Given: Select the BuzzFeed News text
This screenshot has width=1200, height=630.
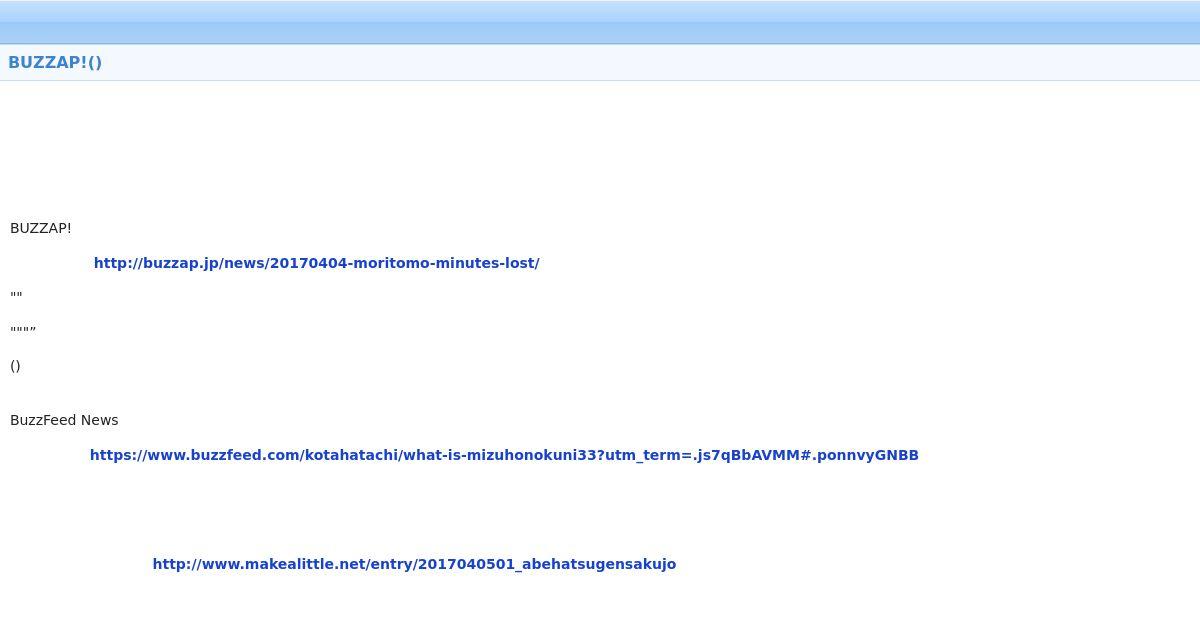Looking at the screenshot, I should tap(64, 420).
